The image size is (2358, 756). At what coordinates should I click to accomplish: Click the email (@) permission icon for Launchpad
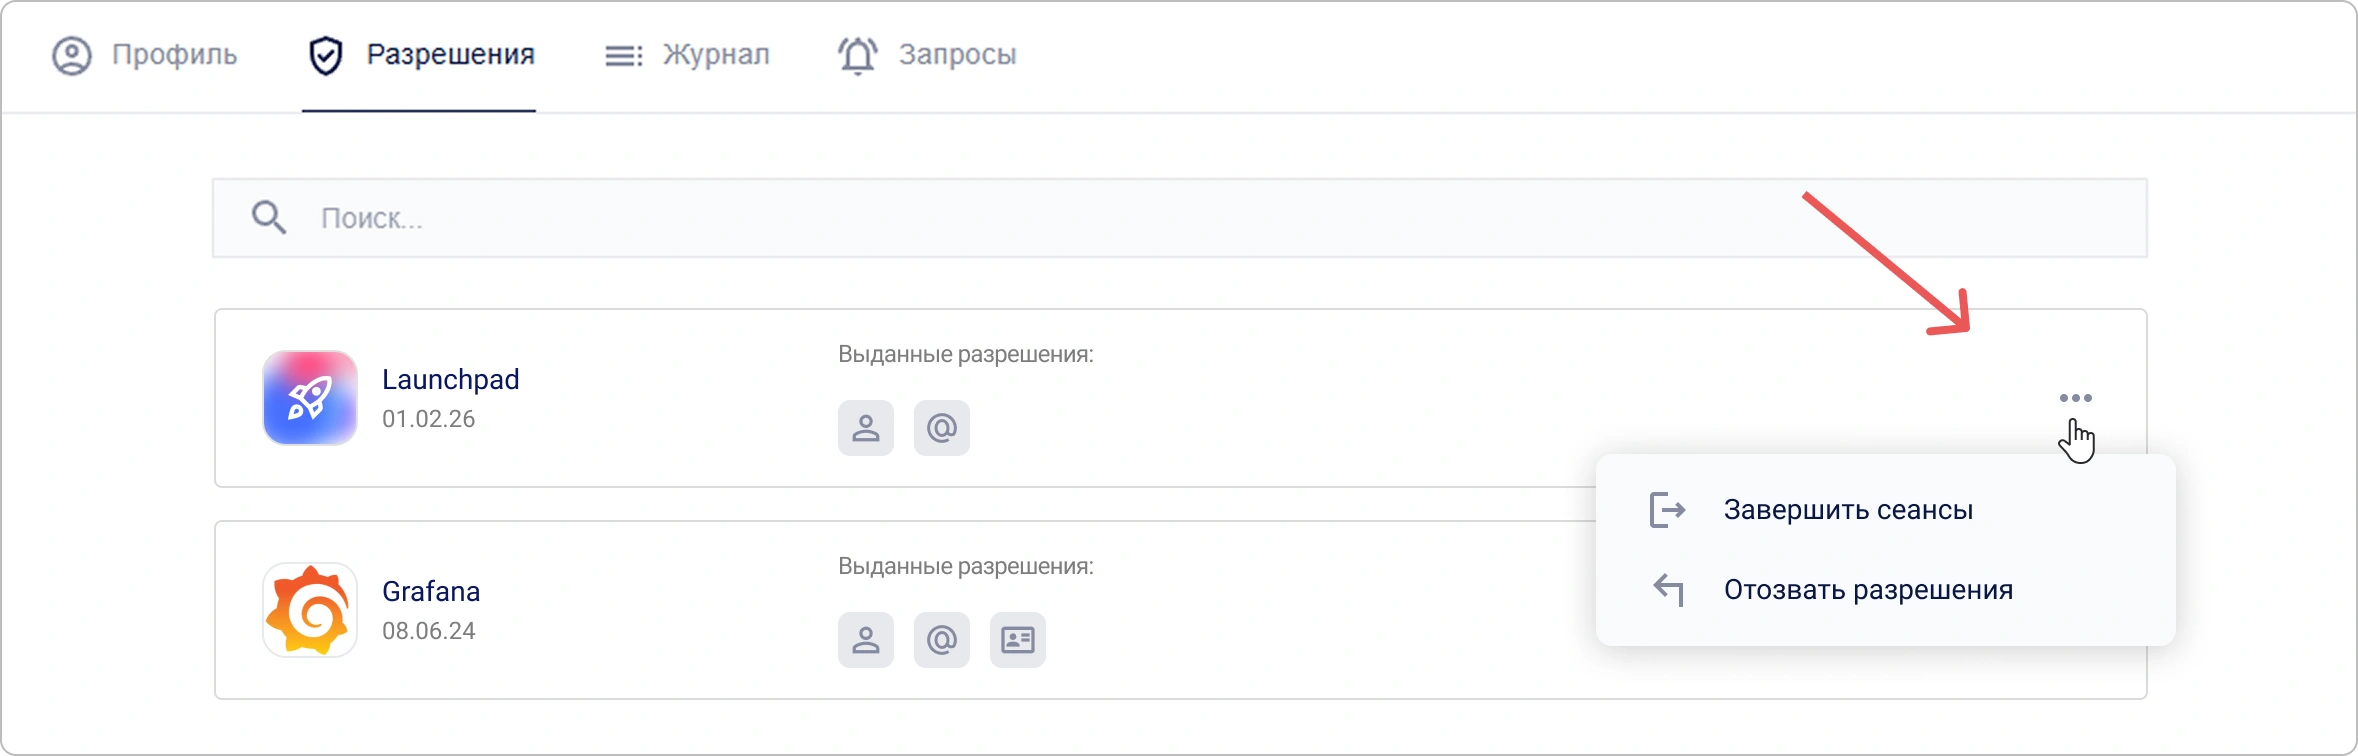(x=942, y=428)
